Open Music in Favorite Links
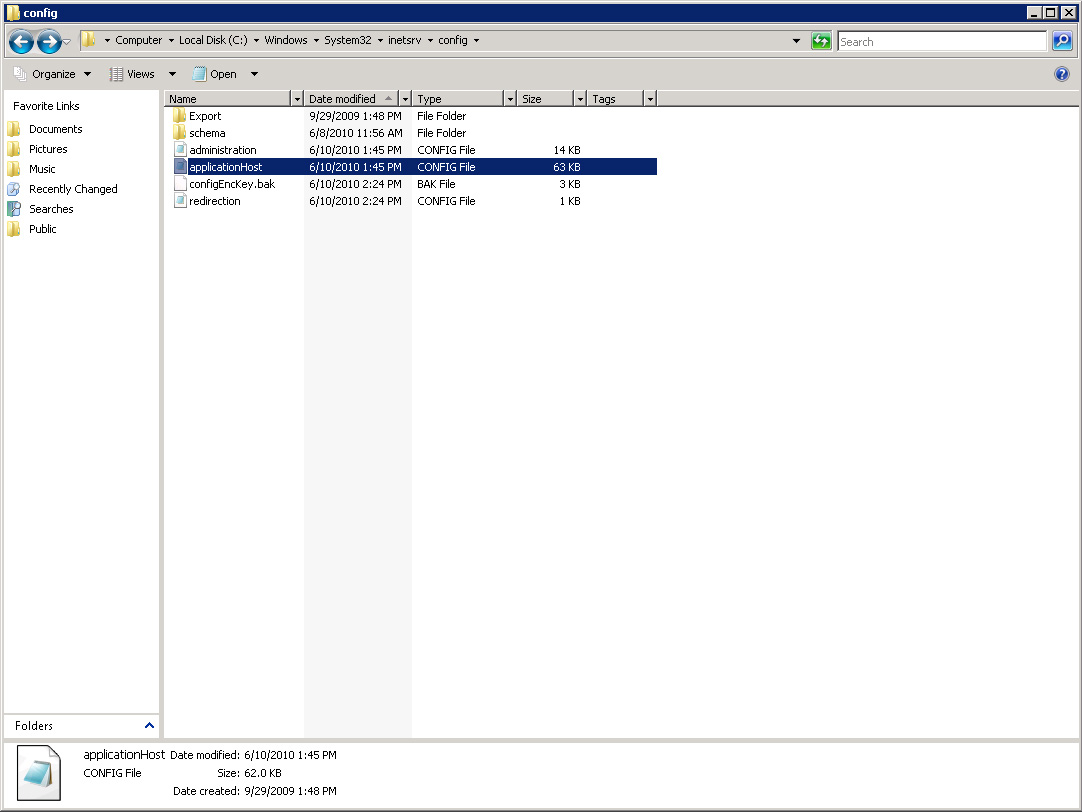 pyautogui.click(x=42, y=169)
